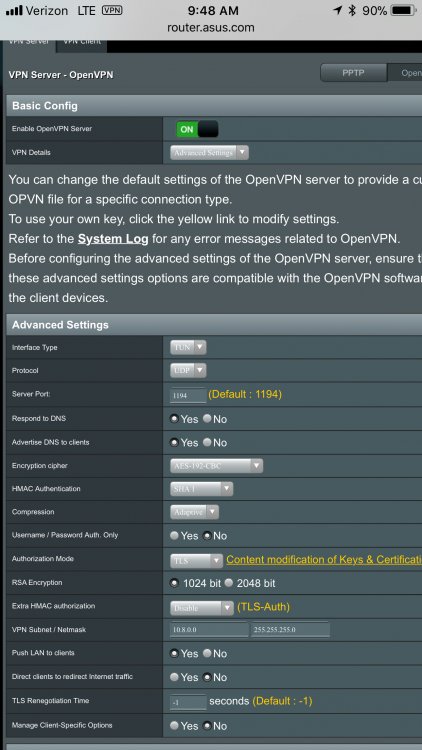Open the VPN Server top tab
Screen dimensions: 422x750
30,44
